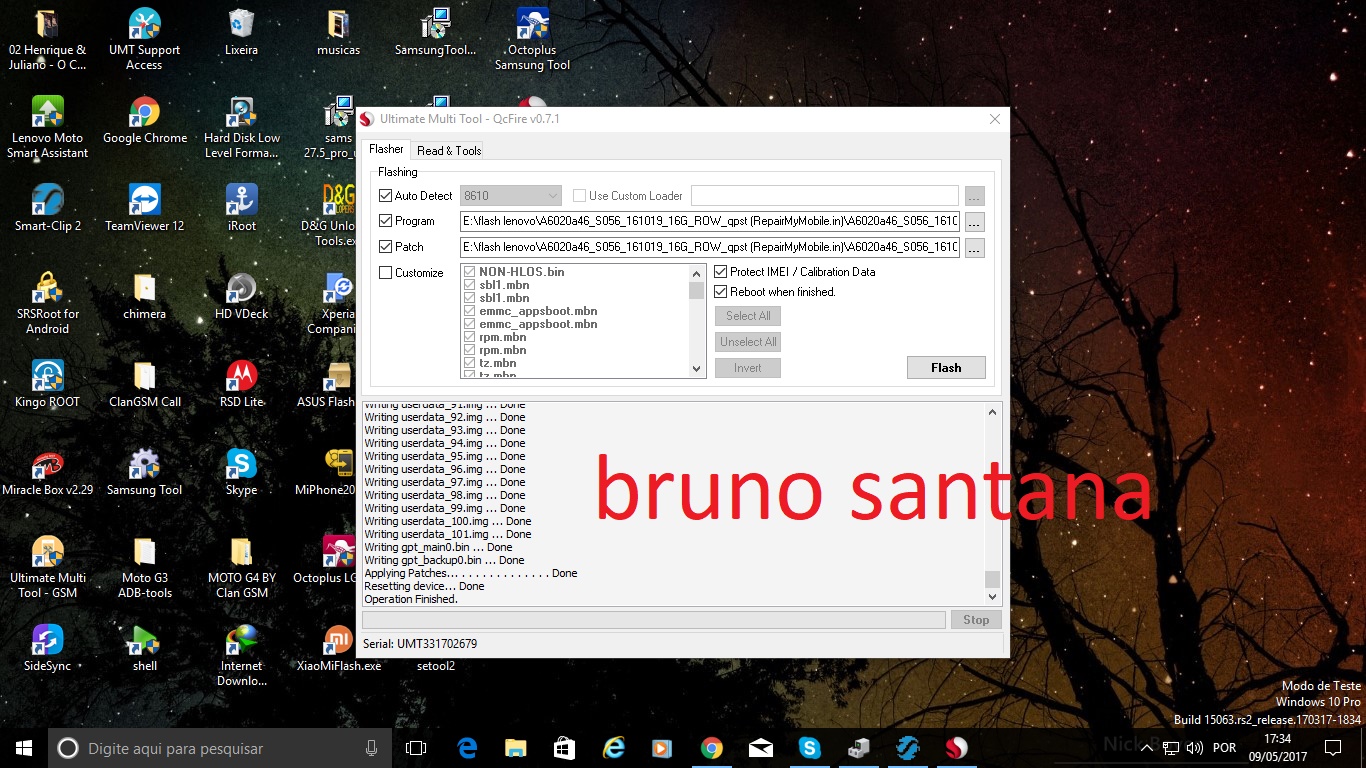Open the UMT Support Access desktop icon
Image resolution: width=1366 pixels, height=768 pixels.
145,40
